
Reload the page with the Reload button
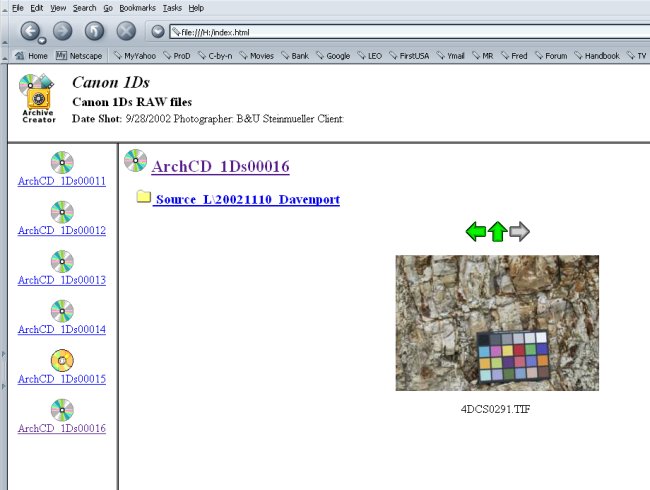pyautogui.click(x=95, y=31)
